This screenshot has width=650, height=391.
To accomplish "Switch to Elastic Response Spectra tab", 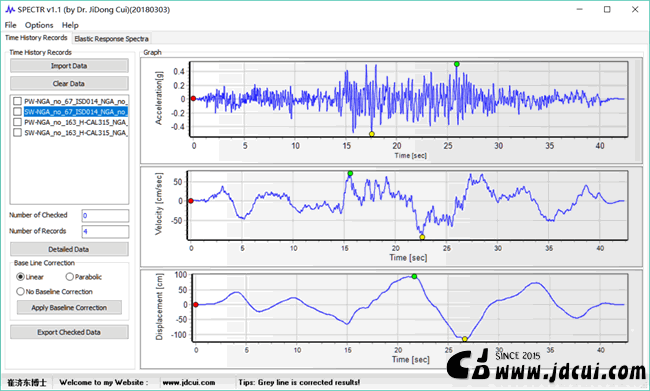I will [112, 39].
